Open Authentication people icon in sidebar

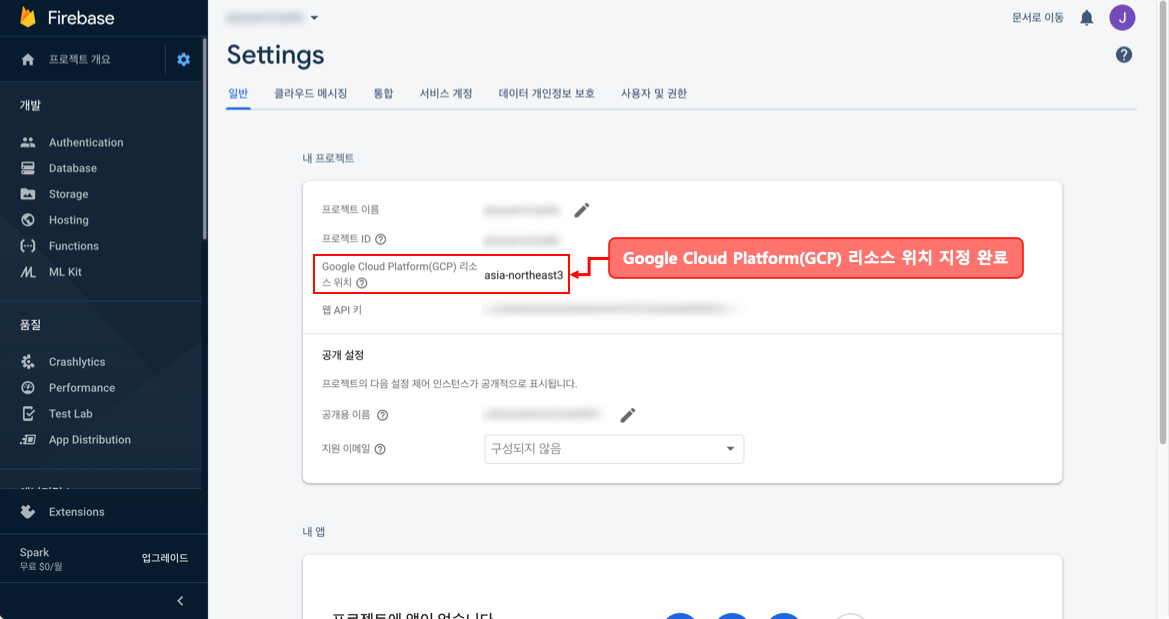tap(28, 142)
